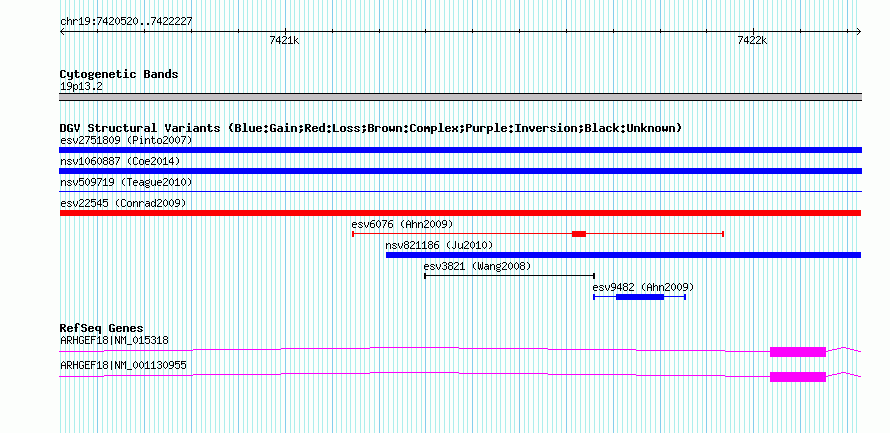Click the small red block of esv6076
Screen dimensions: 890x433
pyautogui.click(x=579, y=234)
